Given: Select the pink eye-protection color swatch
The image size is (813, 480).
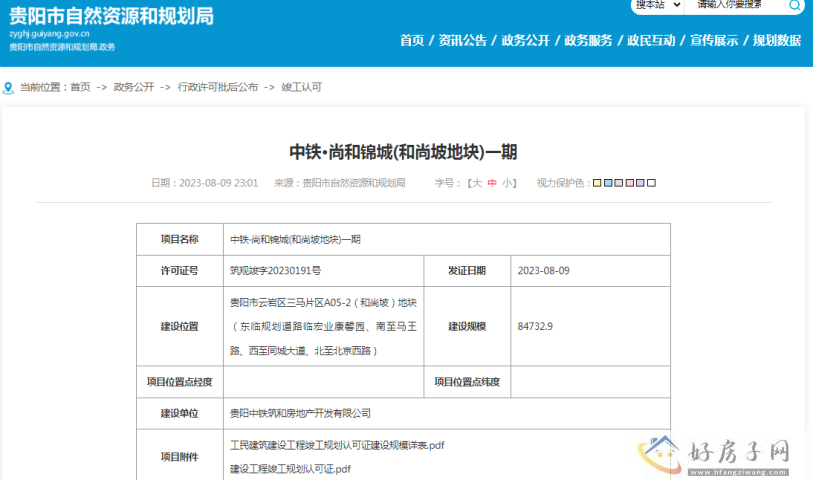Looking at the screenshot, I should 630,183.
